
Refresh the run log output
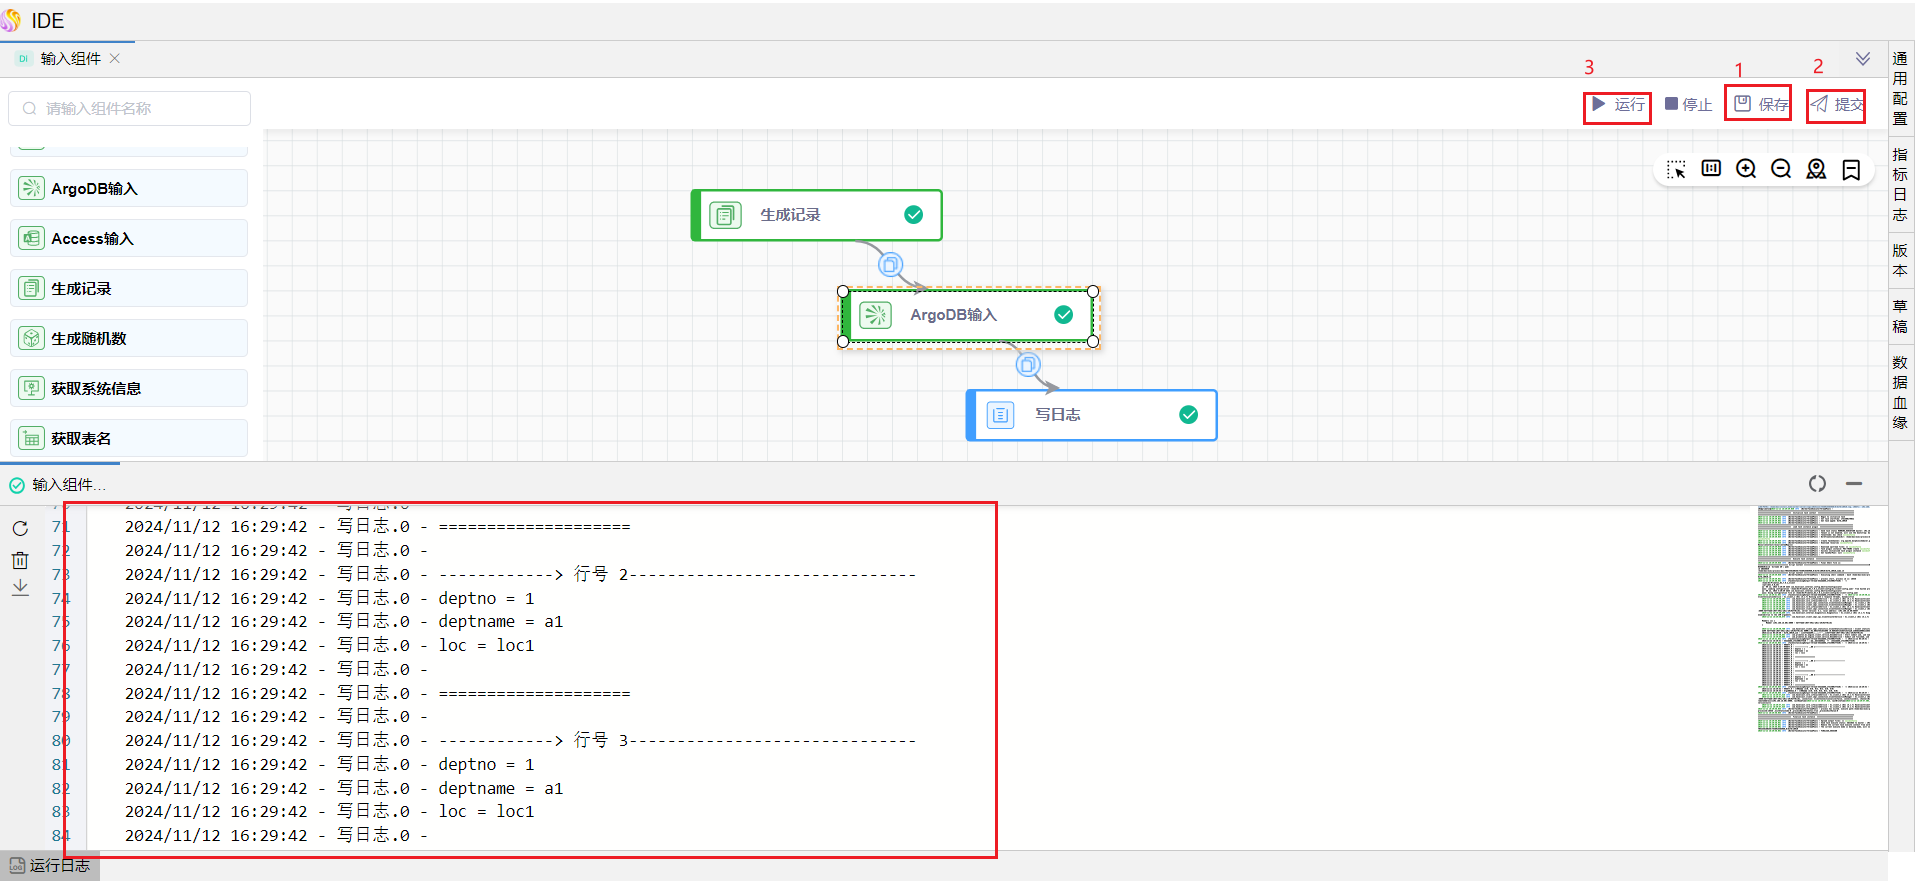click(x=20, y=528)
